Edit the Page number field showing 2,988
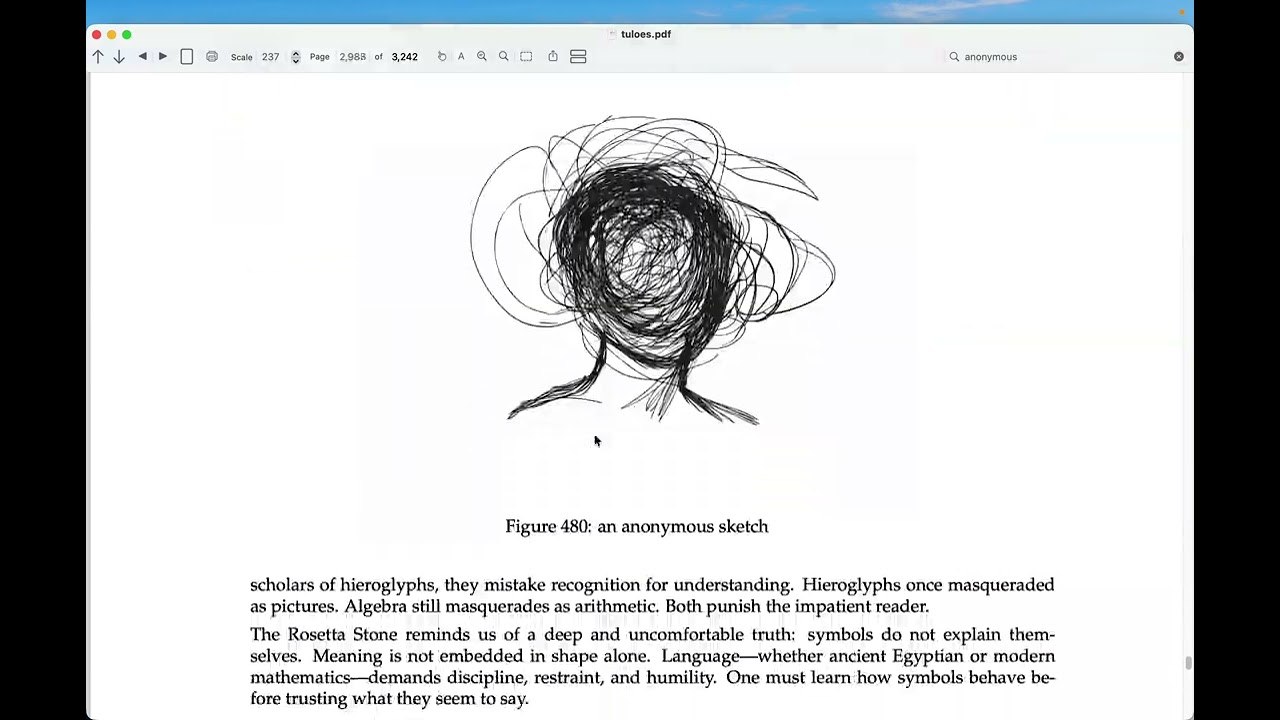 [352, 57]
